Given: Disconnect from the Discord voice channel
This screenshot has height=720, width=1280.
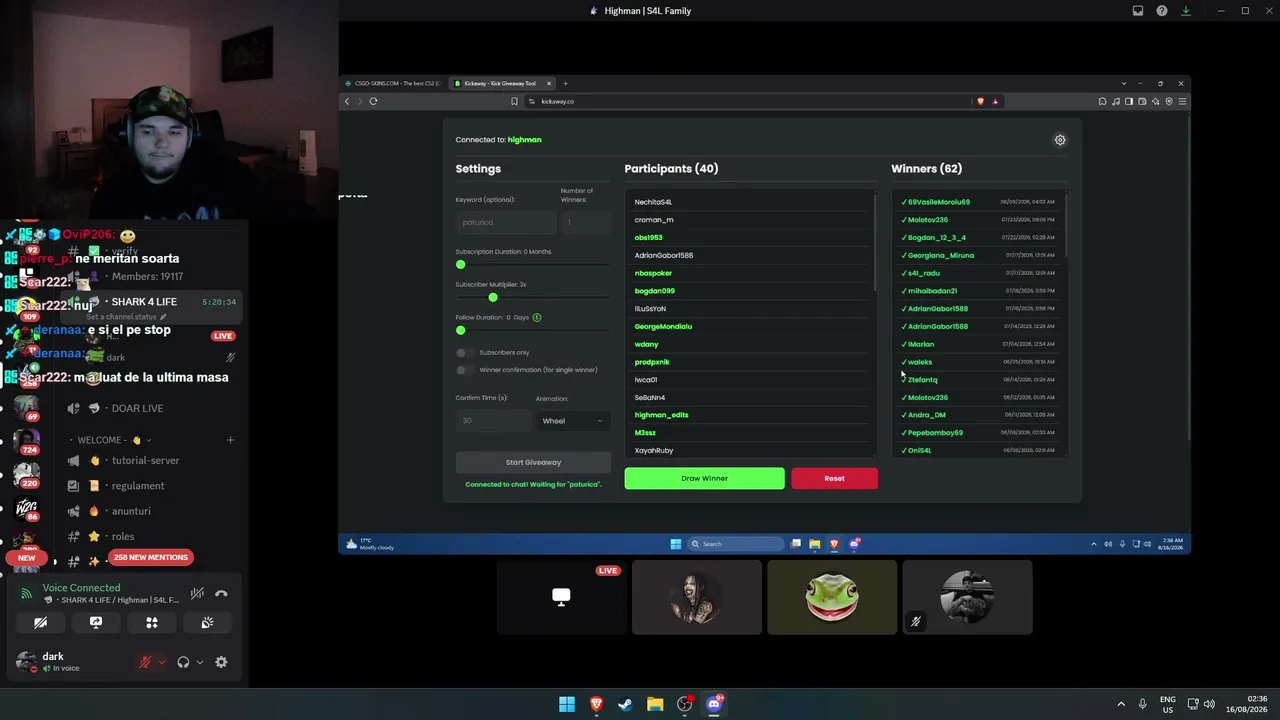Looking at the screenshot, I should point(221,594).
